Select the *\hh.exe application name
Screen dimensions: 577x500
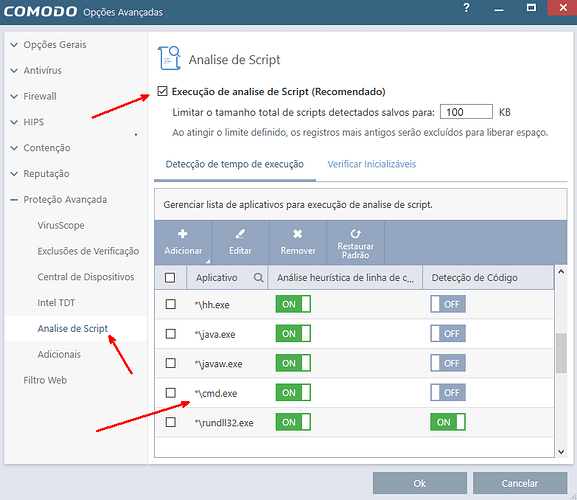(212, 305)
